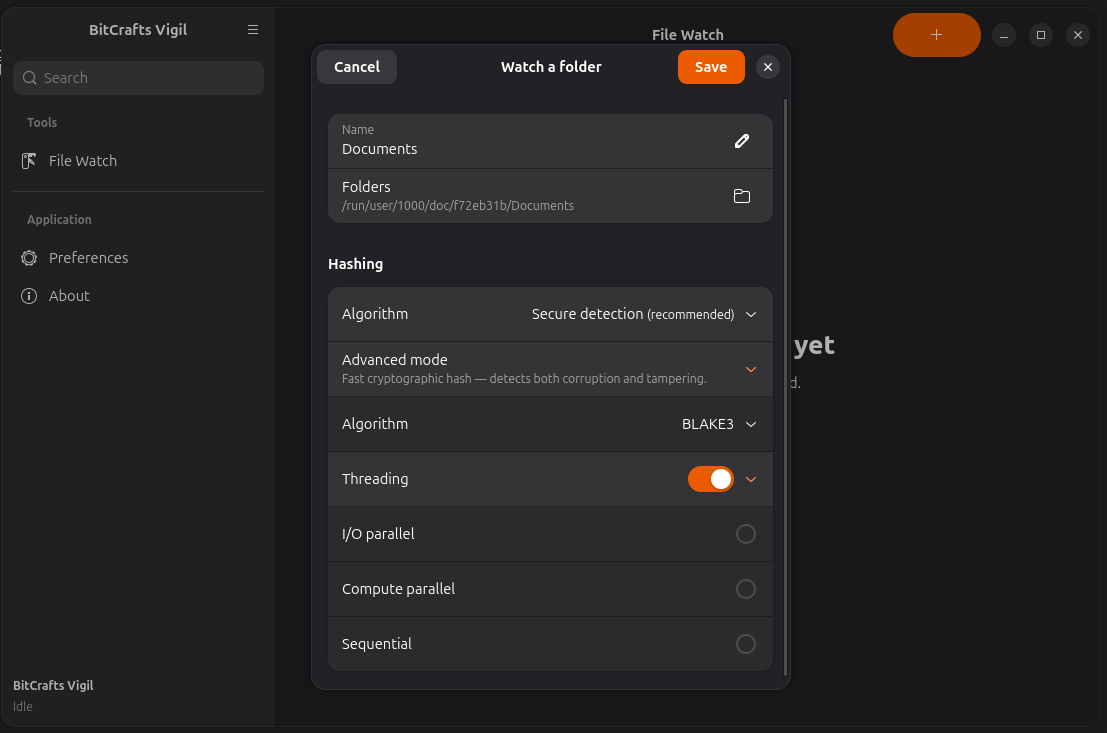Click the /run/user/1000/doc/f72eb31b/Documents path

[457, 205]
